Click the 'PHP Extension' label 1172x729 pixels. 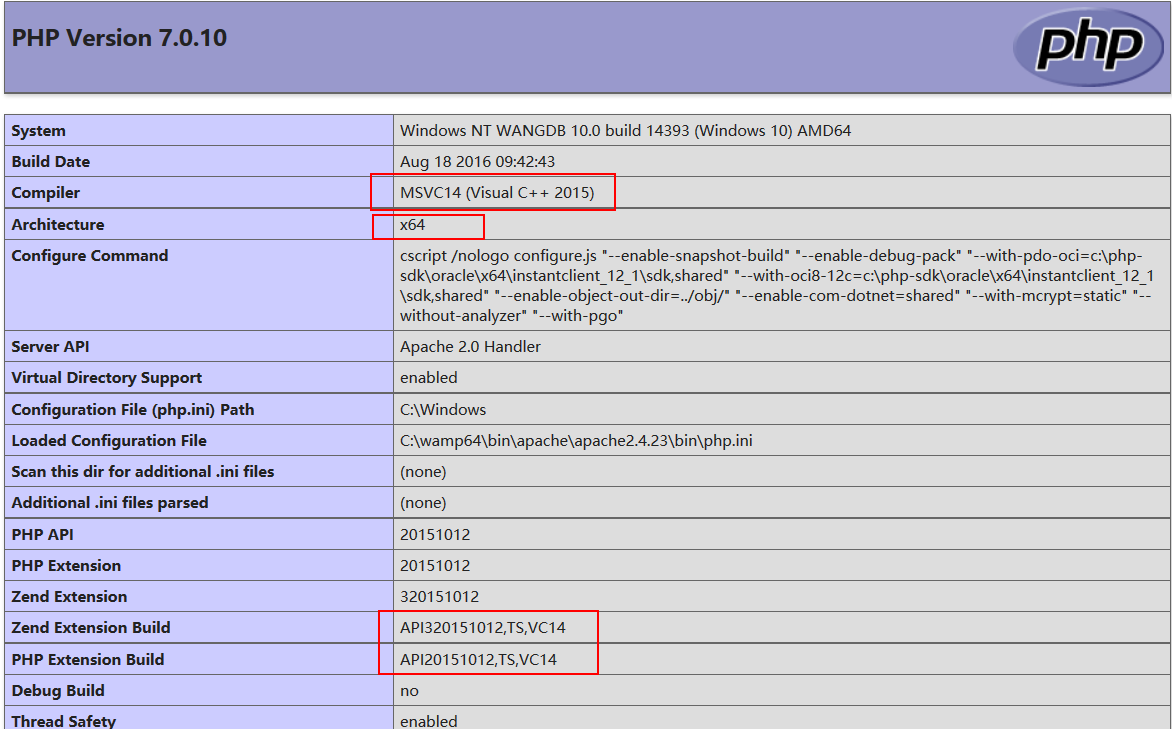pyautogui.click(x=66, y=566)
